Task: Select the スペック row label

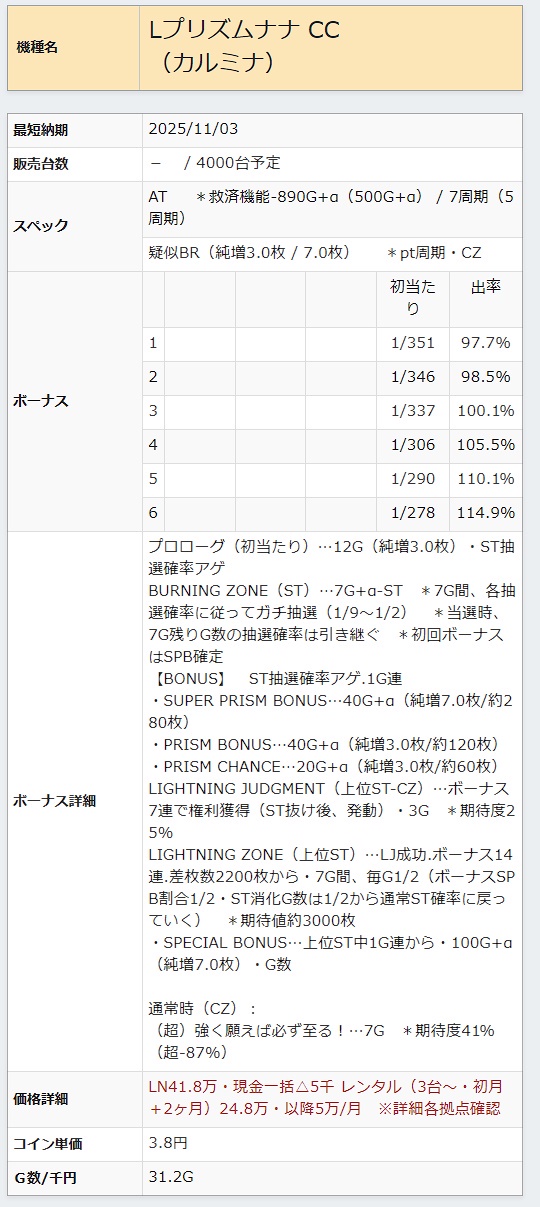Action: coord(41,226)
